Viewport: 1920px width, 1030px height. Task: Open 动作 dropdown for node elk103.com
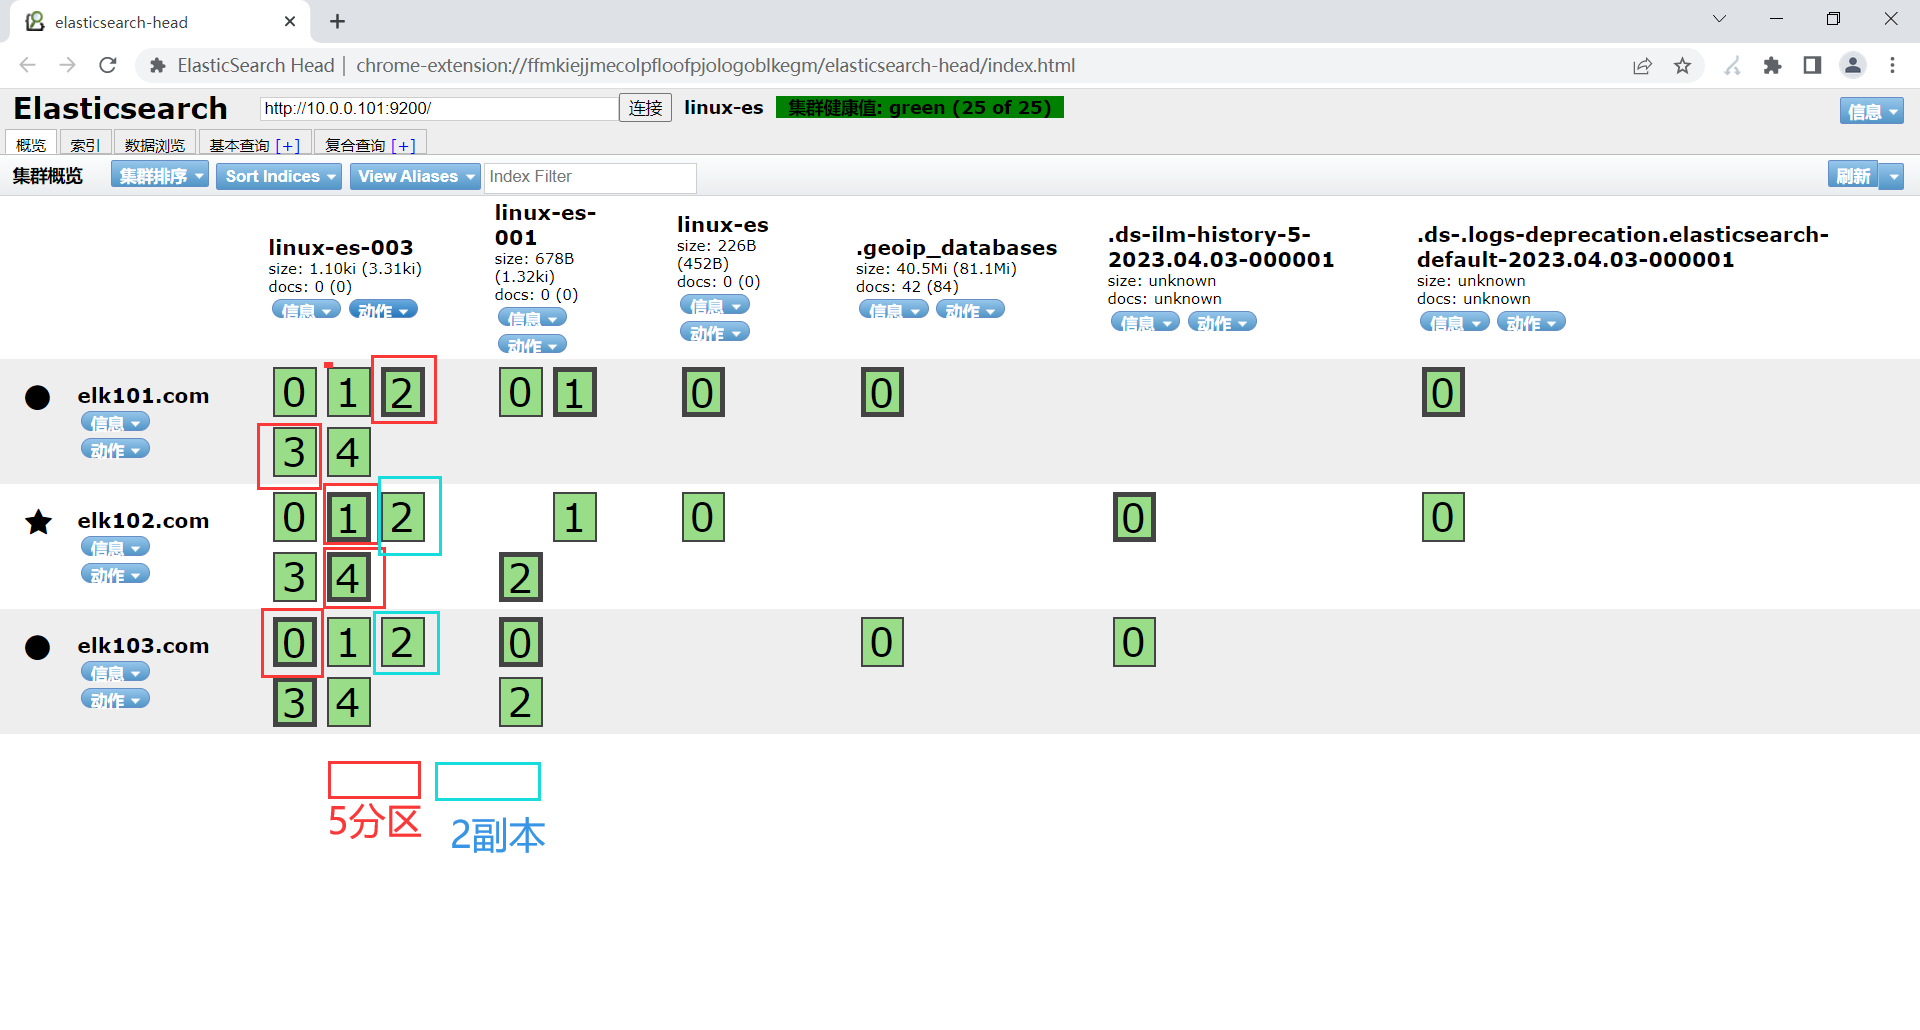[115, 699]
